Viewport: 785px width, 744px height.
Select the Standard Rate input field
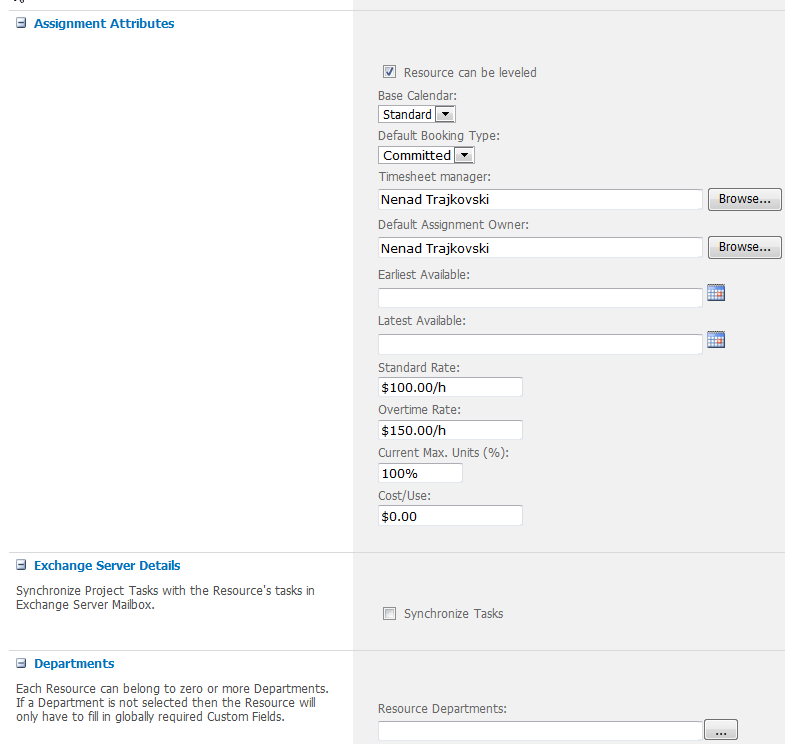pyautogui.click(x=450, y=387)
